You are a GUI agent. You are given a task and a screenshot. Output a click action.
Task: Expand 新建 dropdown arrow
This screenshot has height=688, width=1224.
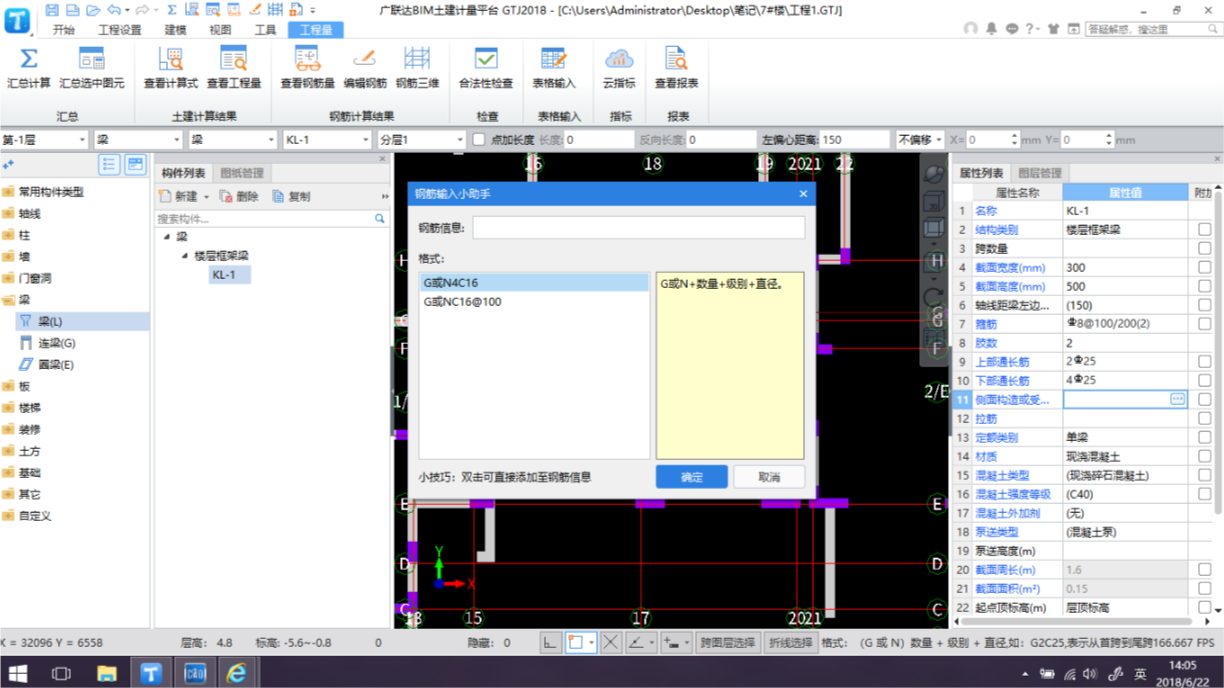(206, 197)
